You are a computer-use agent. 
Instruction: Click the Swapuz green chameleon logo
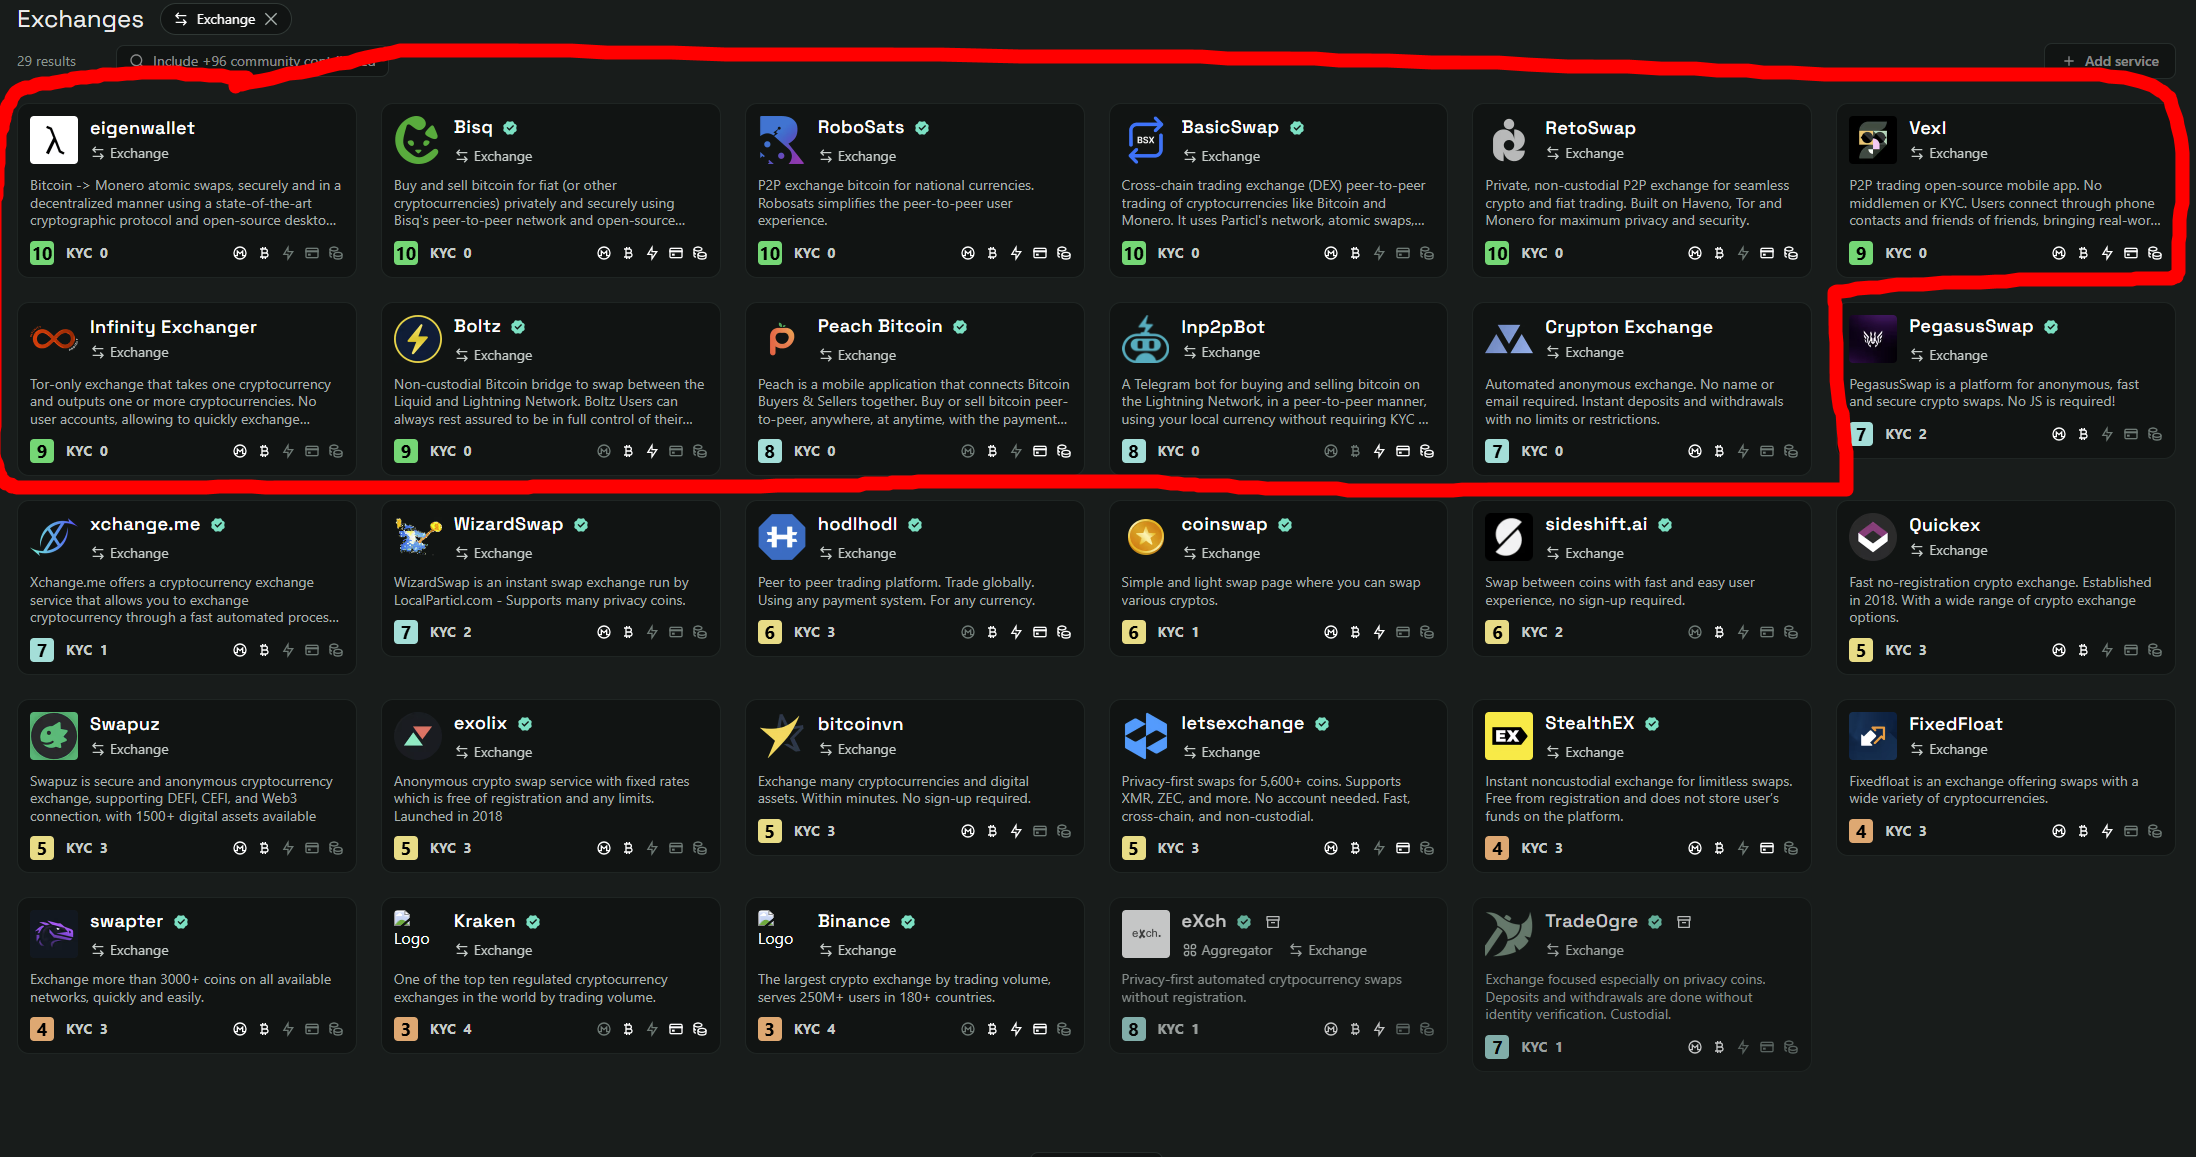tap(54, 736)
